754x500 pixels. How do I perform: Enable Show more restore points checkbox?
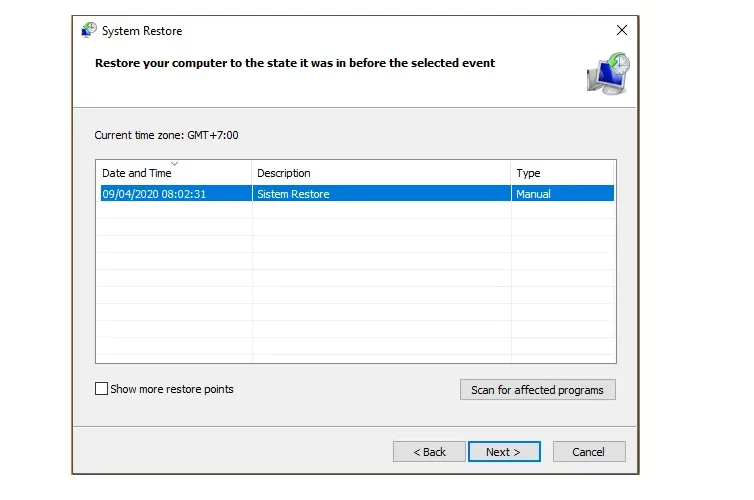coord(101,388)
